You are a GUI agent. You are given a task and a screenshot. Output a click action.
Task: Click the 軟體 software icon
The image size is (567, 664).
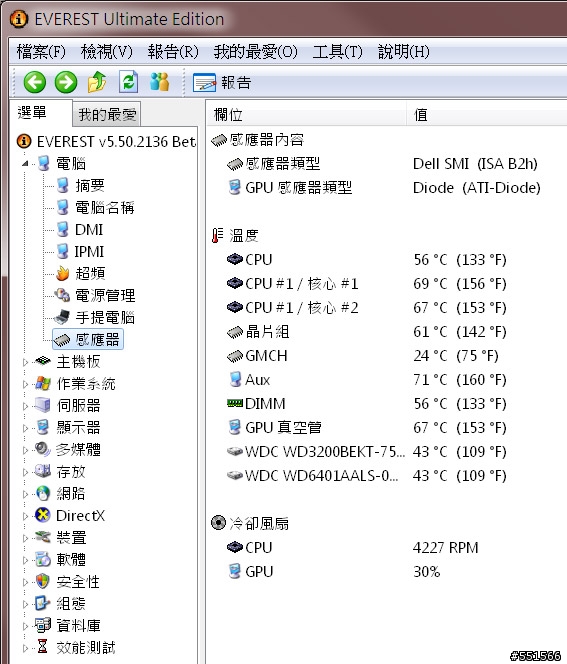pyautogui.click(x=43, y=559)
